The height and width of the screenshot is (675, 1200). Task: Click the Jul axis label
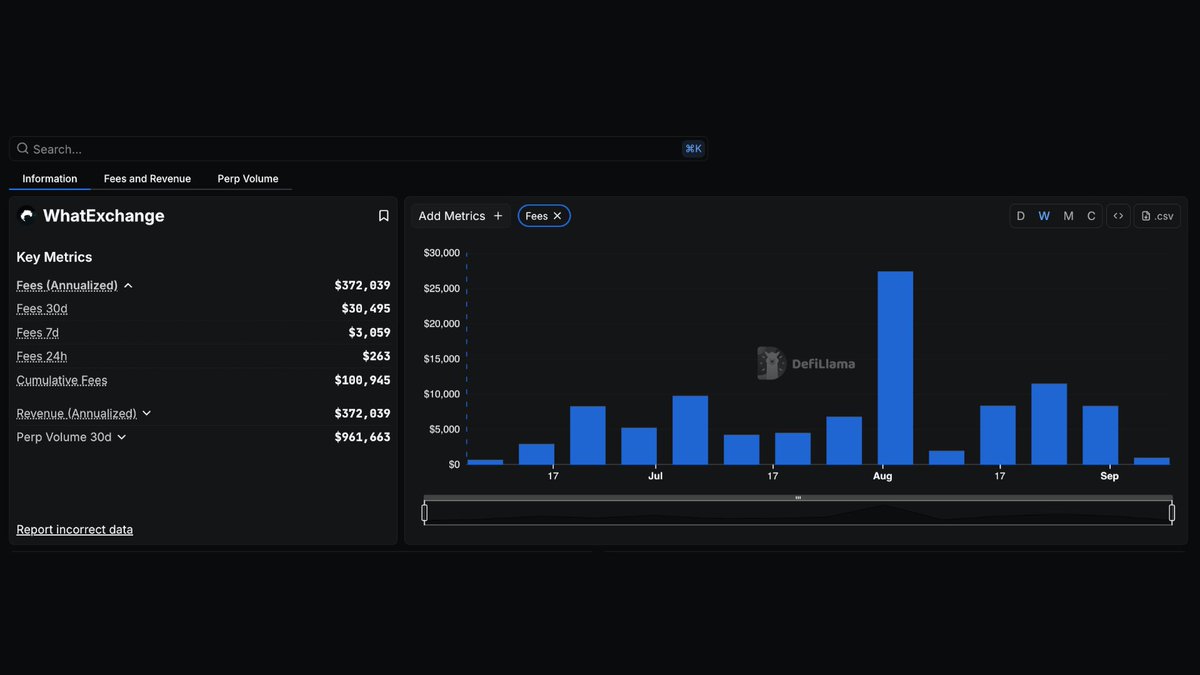click(x=655, y=476)
